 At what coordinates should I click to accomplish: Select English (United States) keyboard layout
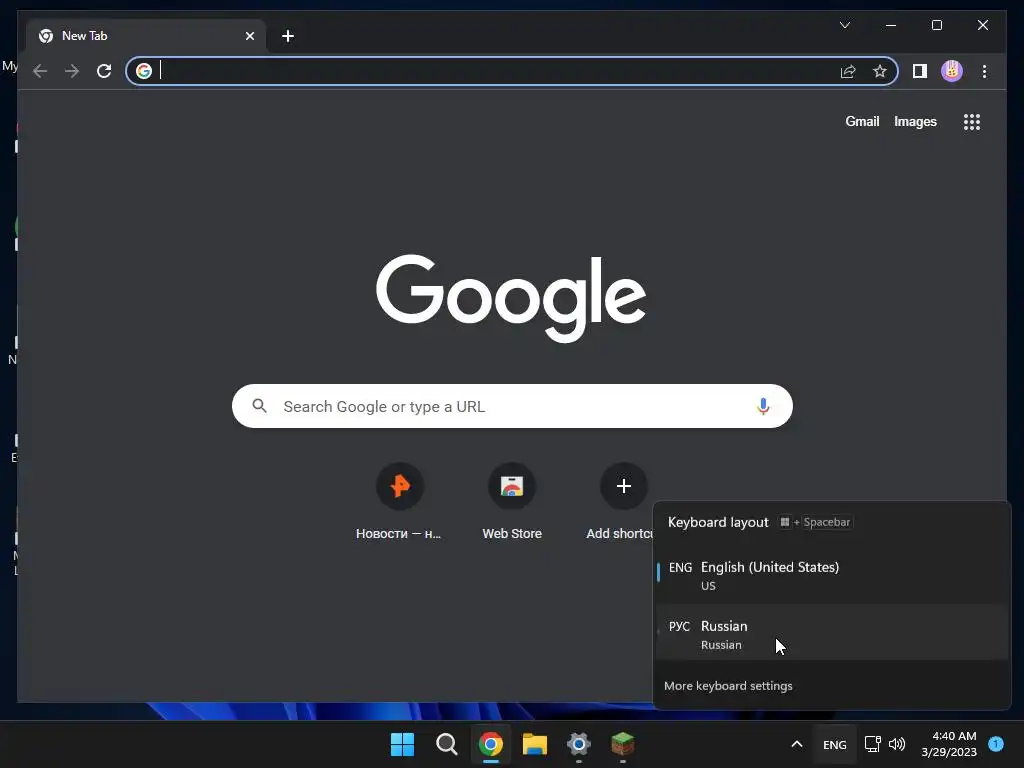point(831,575)
